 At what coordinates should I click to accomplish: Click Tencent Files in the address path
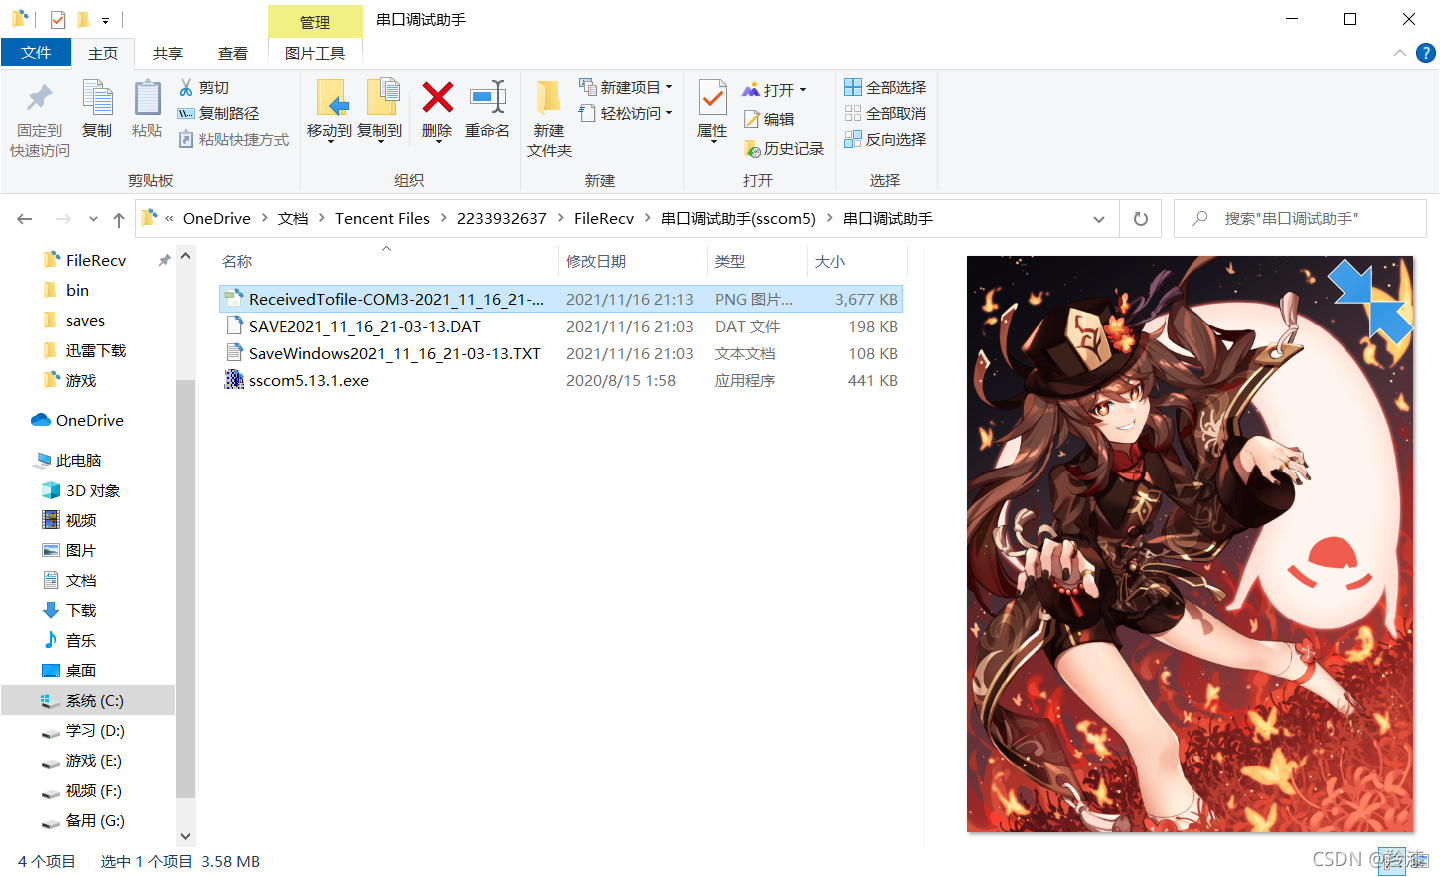[382, 219]
